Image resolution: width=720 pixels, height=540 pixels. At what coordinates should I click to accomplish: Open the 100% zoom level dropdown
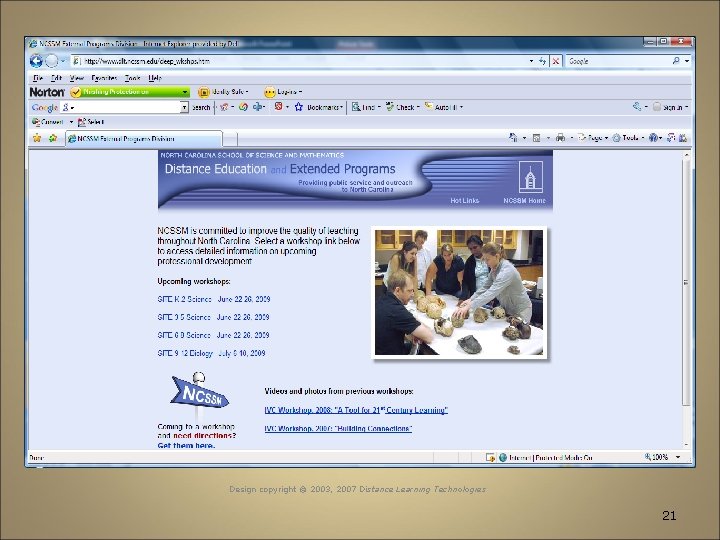coord(677,457)
